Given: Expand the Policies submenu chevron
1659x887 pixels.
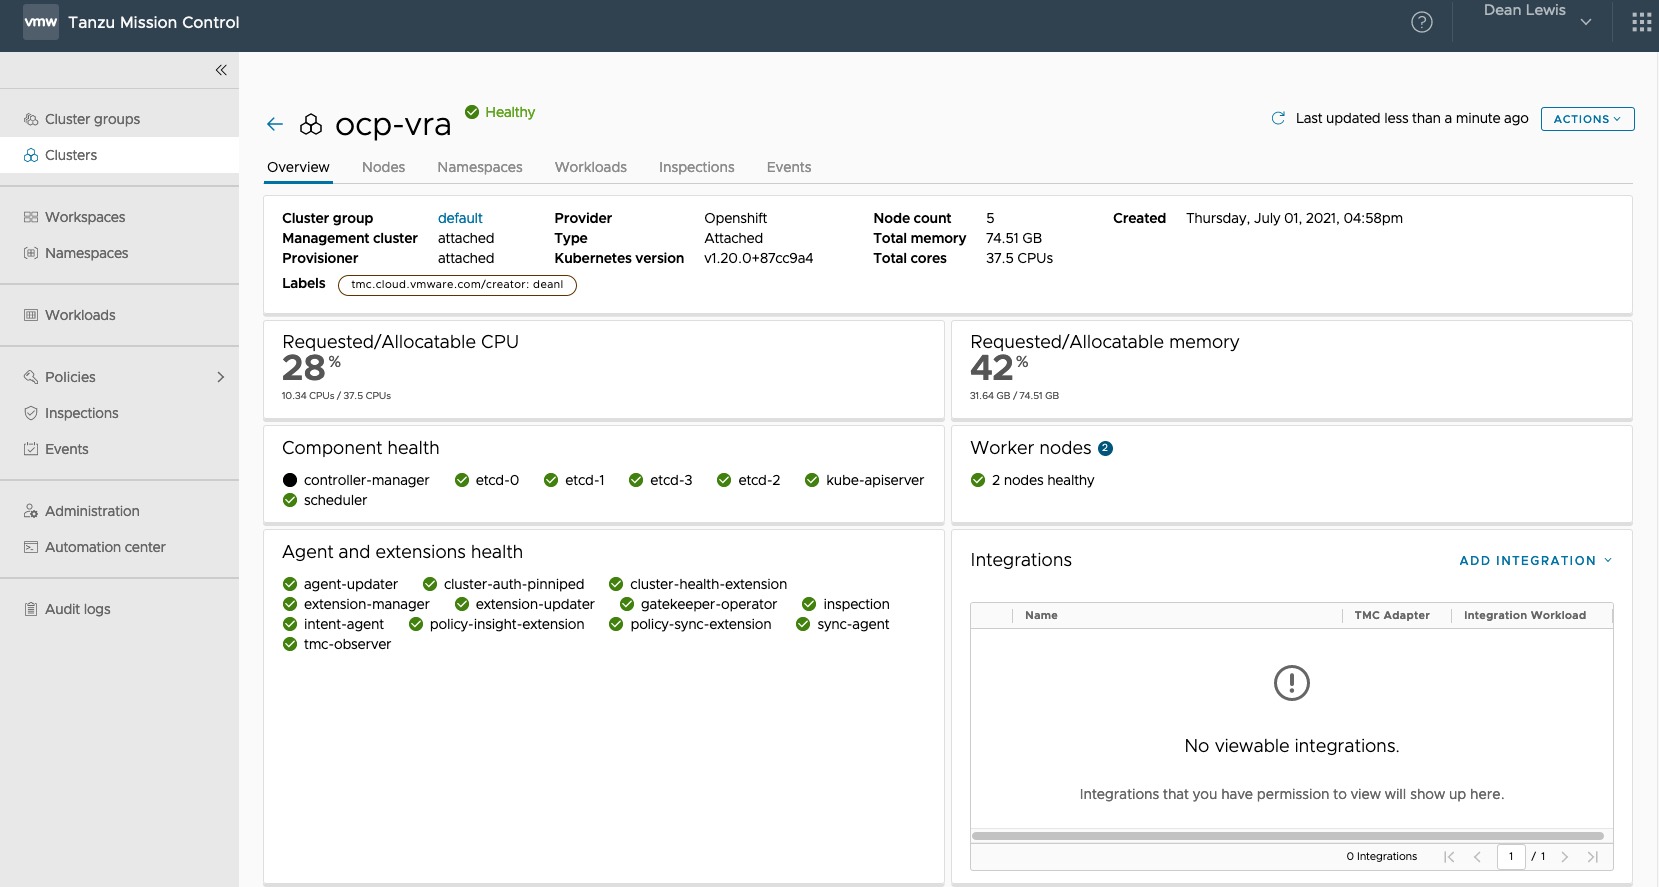Looking at the screenshot, I should tap(221, 377).
